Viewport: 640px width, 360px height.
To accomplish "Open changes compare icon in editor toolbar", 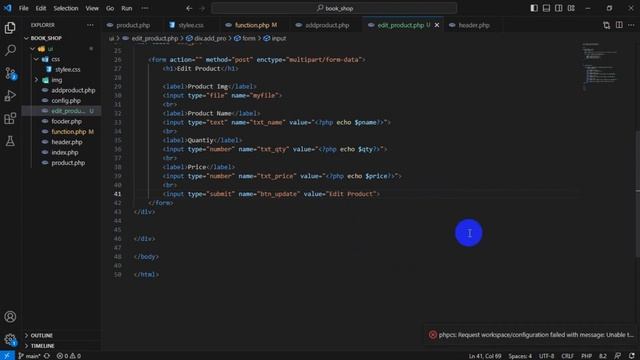I will tap(607, 25).
